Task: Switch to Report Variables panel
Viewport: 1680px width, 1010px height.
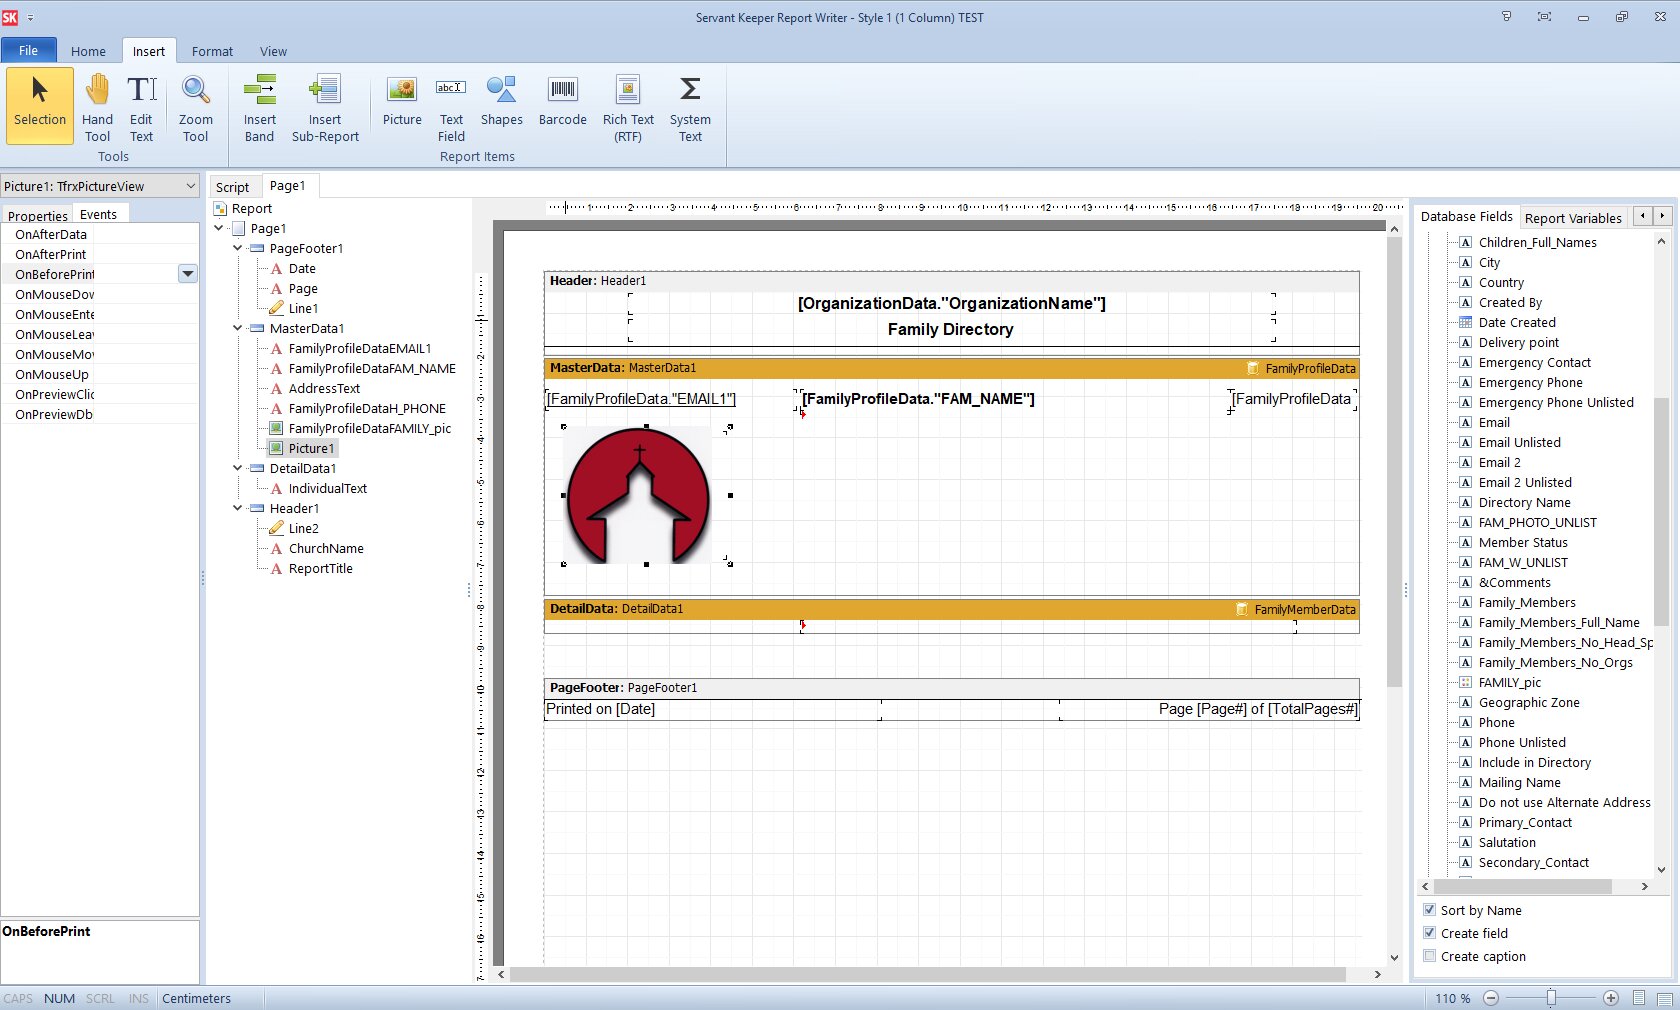Action: point(1572,217)
